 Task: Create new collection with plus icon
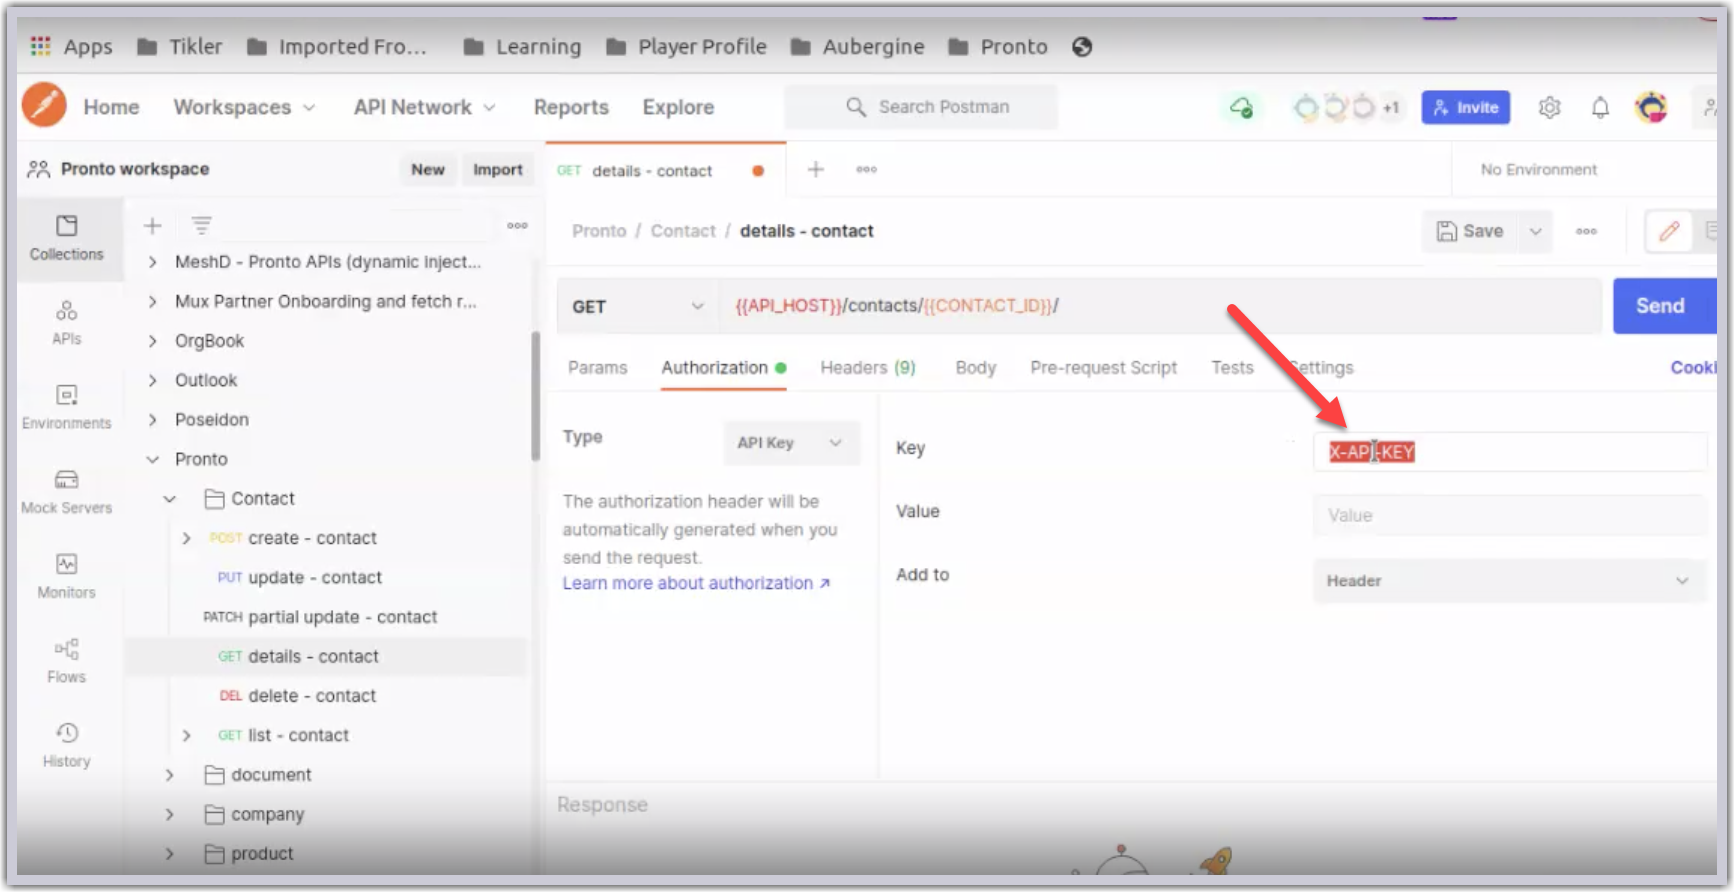pos(152,226)
